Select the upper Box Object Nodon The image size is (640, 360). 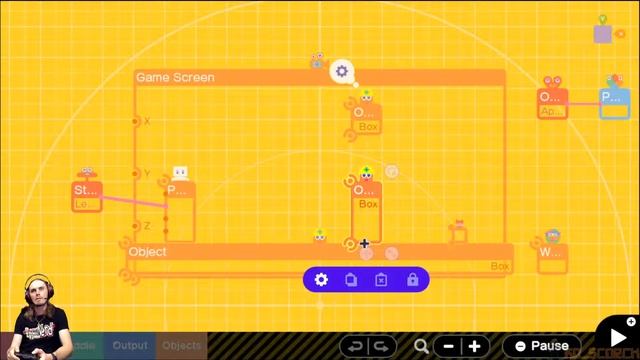pos(366,119)
